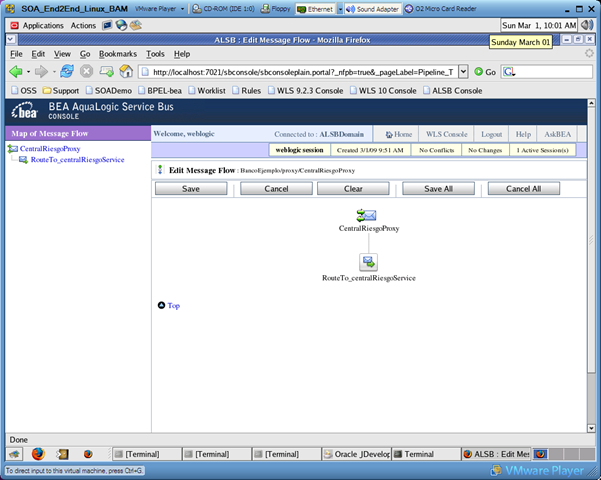Click the Sound Adapter device button

click(373, 9)
